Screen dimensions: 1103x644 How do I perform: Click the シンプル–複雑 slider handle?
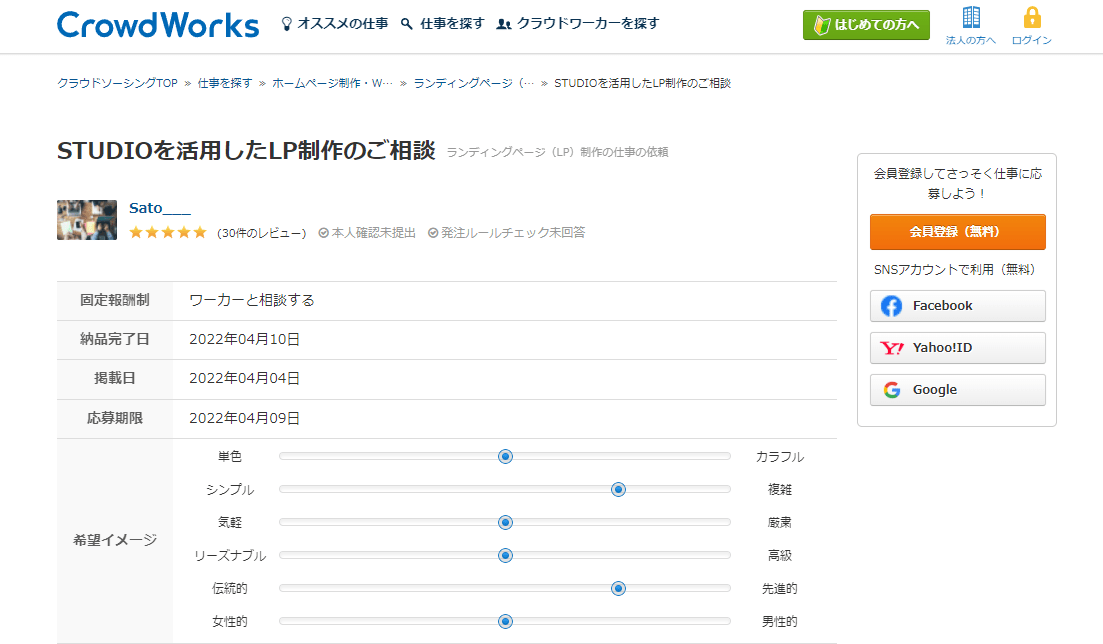point(618,489)
